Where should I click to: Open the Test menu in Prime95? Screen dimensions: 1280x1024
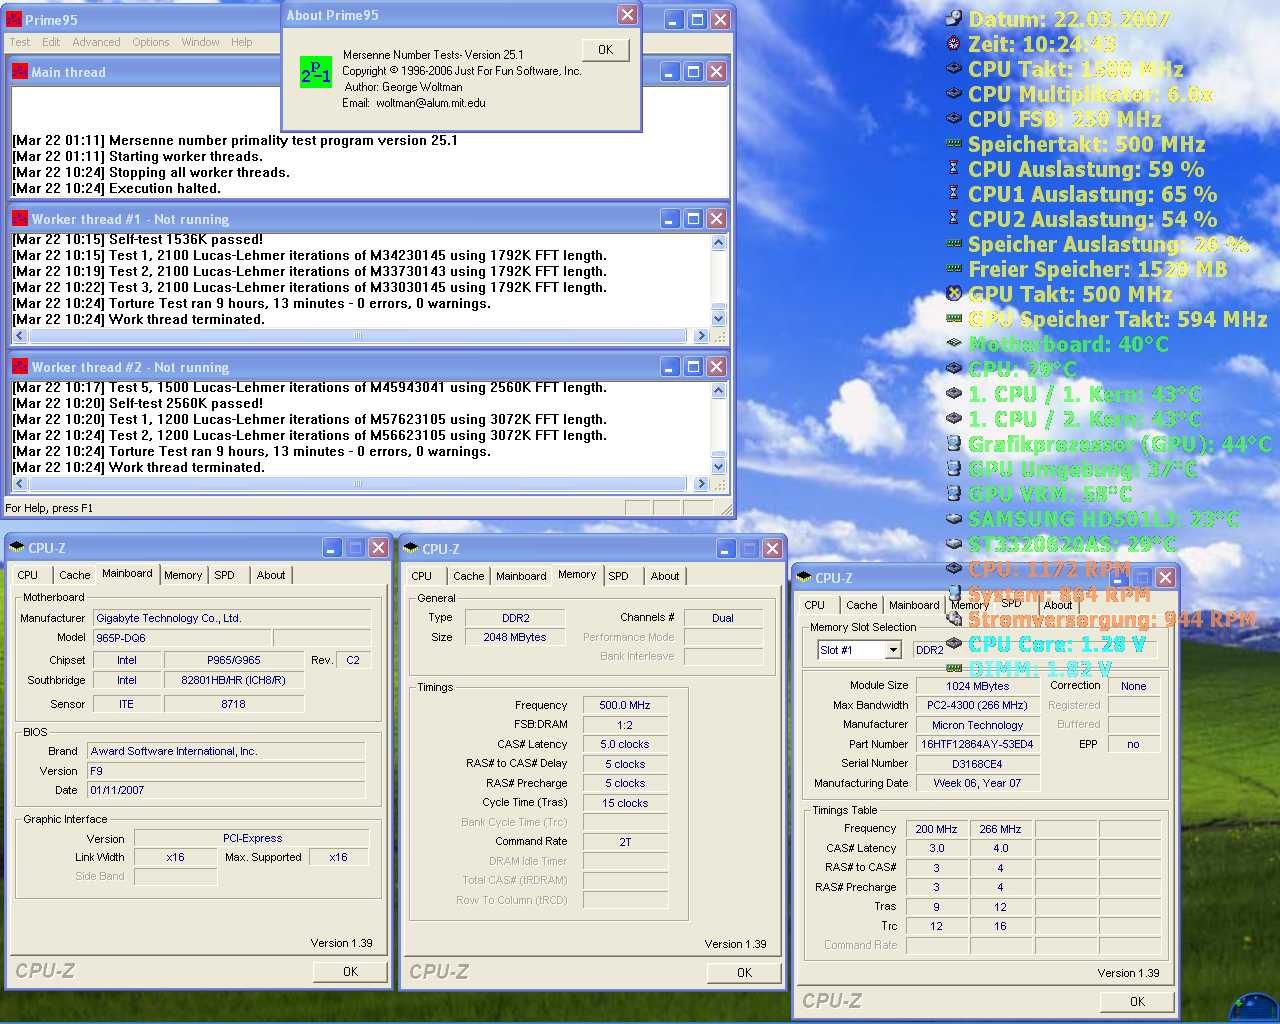(x=20, y=42)
